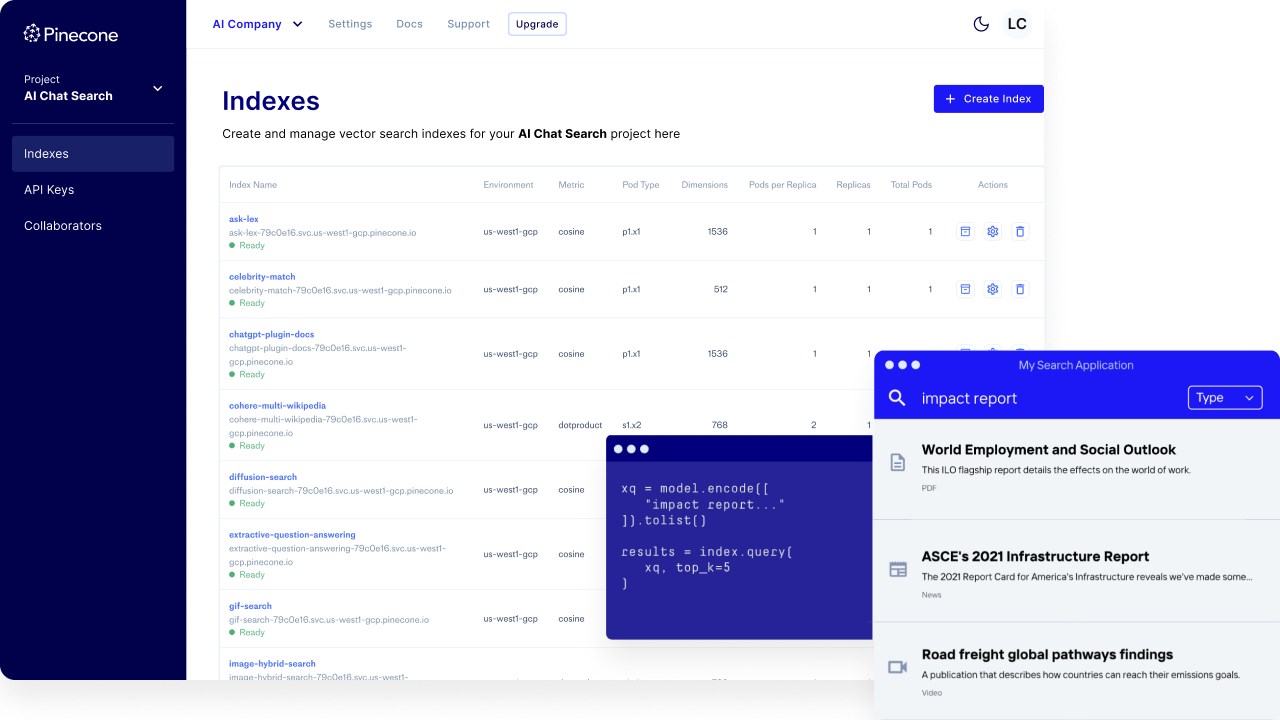
Task: Click the Create Index button
Action: [x=988, y=99]
